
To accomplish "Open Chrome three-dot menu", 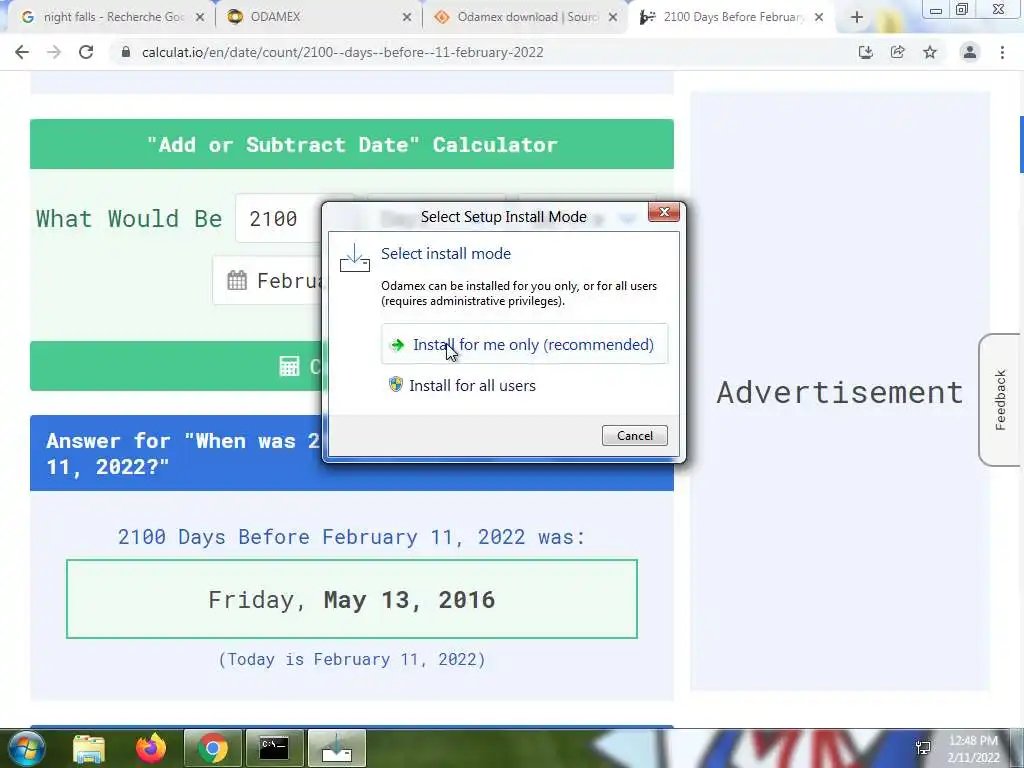I will pyautogui.click(x=1002, y=52).
